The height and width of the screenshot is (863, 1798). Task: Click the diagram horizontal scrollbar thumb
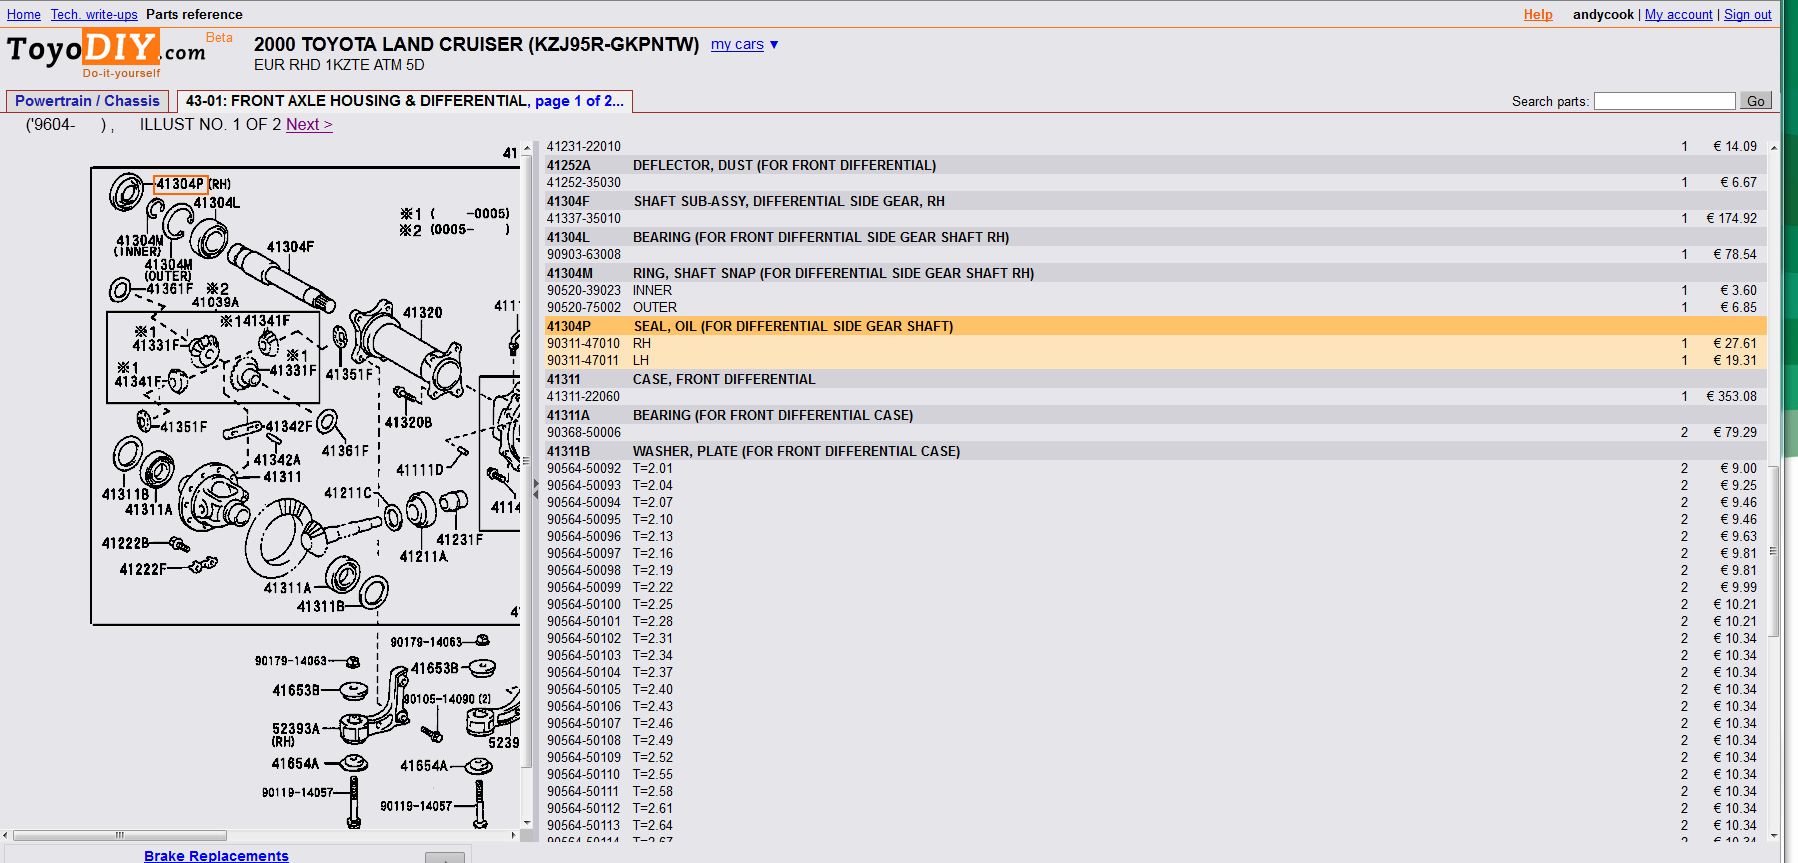120,835
